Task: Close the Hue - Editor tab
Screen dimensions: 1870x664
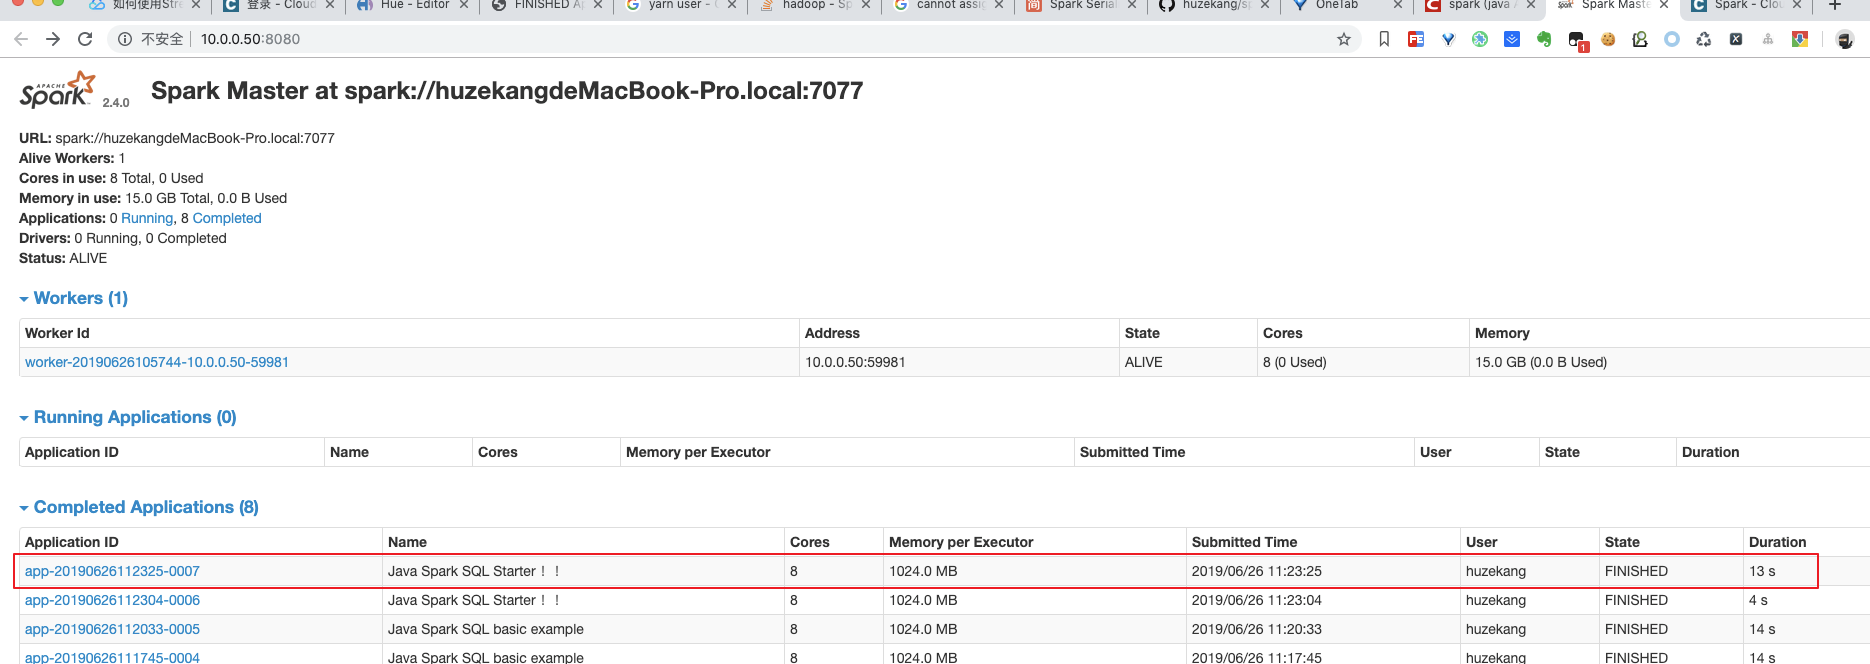Action: coord(464,5)
